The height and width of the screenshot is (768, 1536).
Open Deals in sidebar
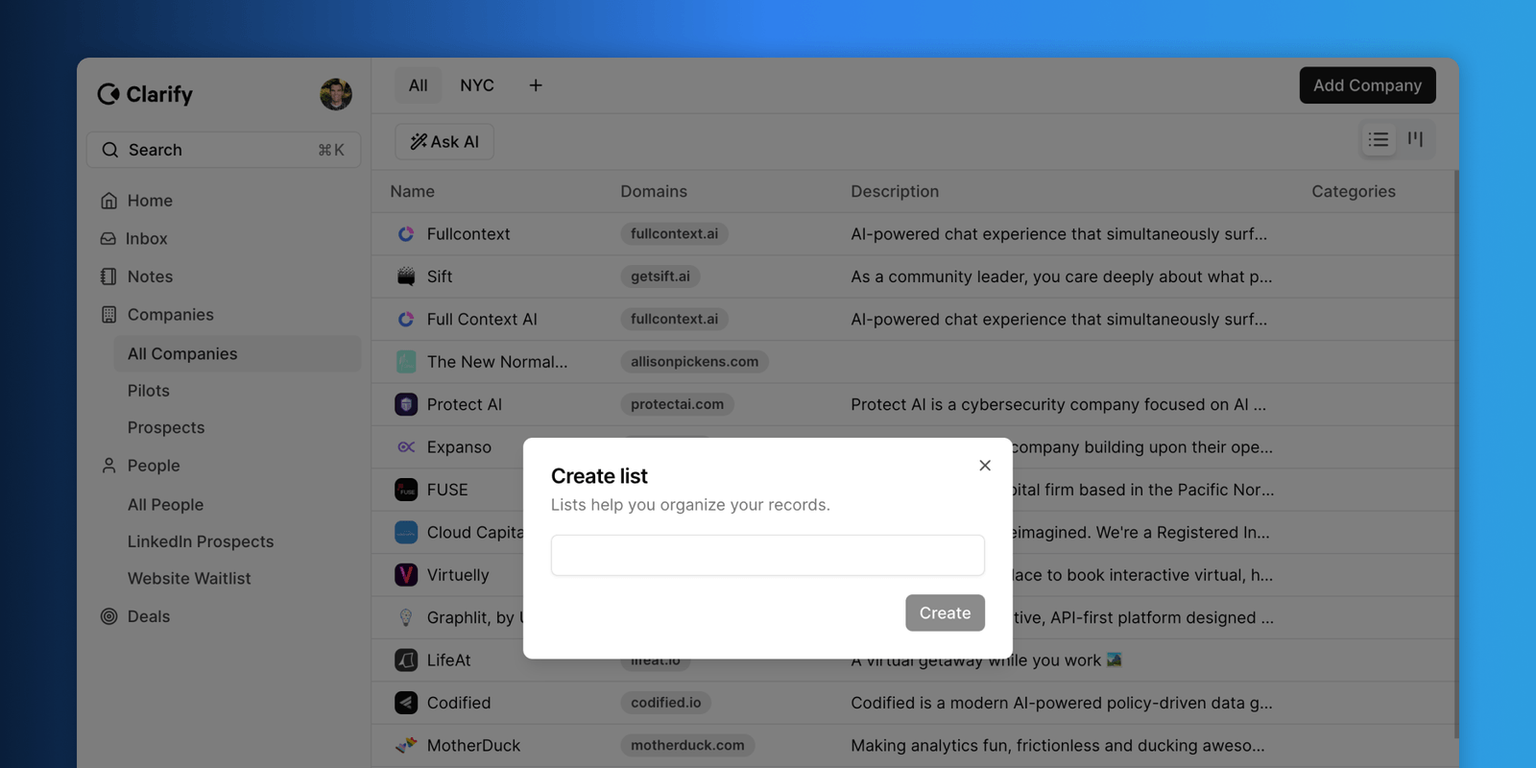[x=148, y=617]
